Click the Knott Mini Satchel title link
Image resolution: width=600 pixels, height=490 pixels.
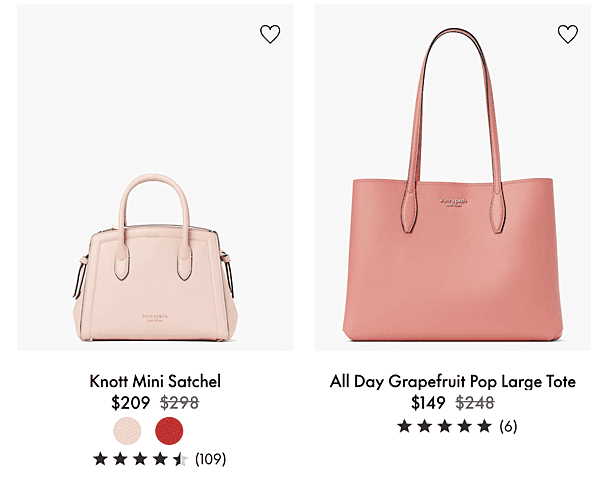coord(155,381)
